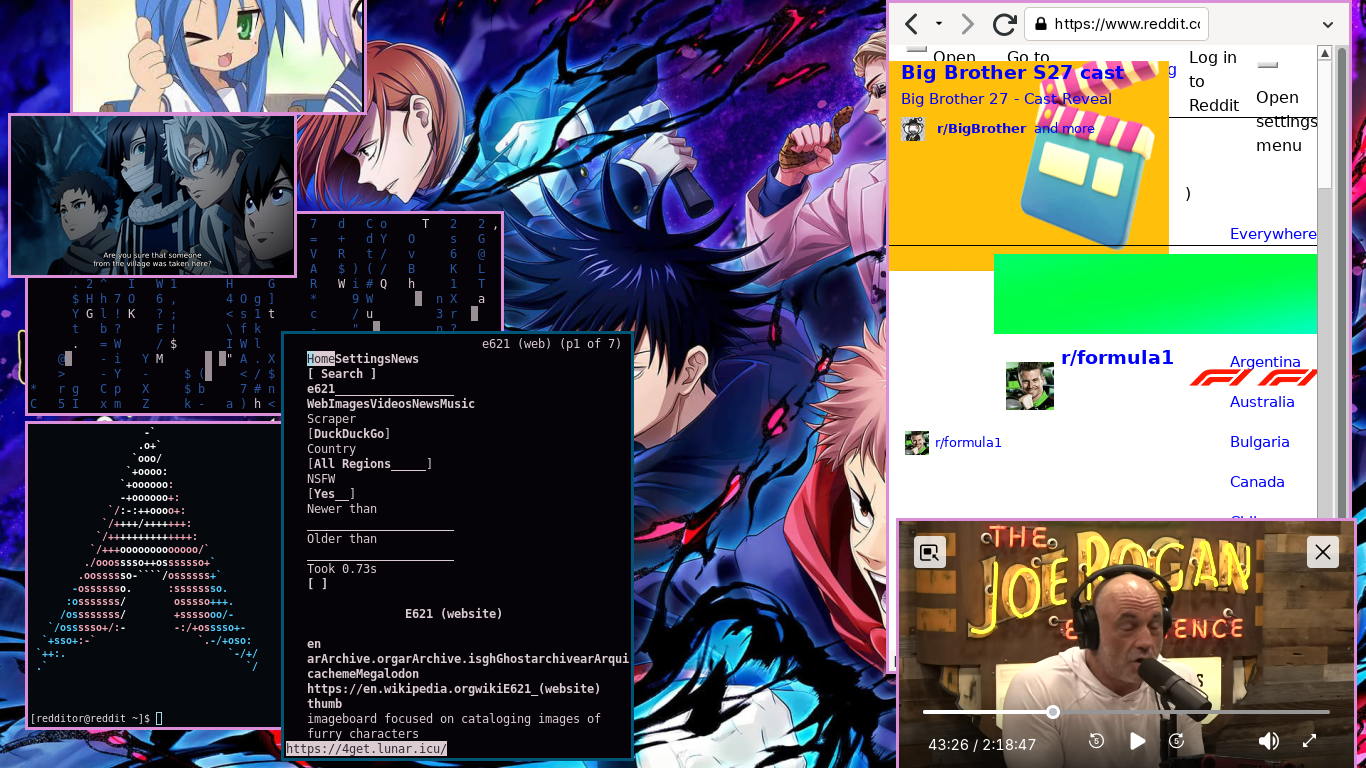Open the top News link beside Settings
Viewport: 1366px width, 768px height.
click(405, 359)
